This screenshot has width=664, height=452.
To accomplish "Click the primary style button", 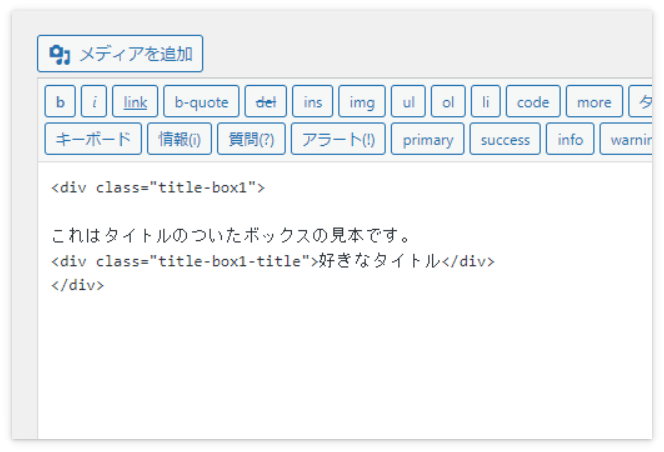I will pyautogui.click(x=428, y=139).
